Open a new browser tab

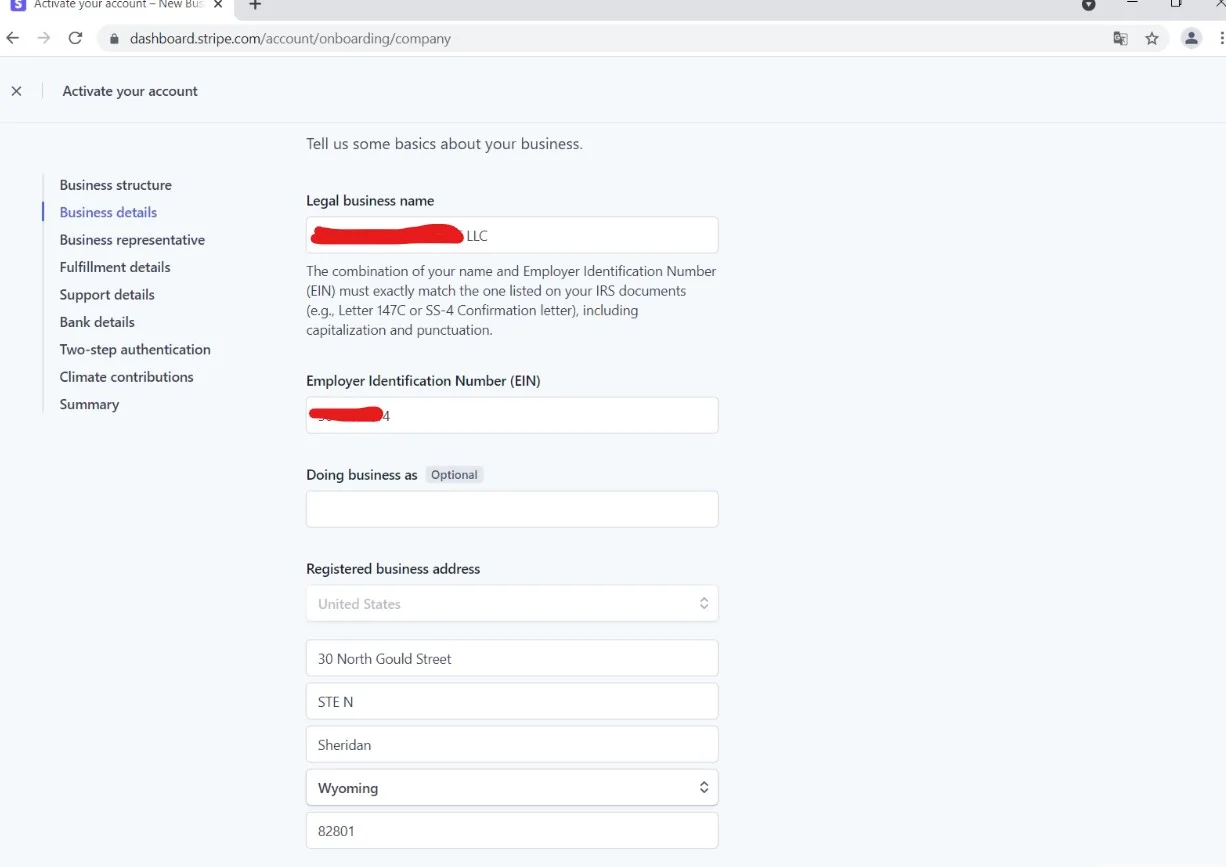click(x=255, y=5)
